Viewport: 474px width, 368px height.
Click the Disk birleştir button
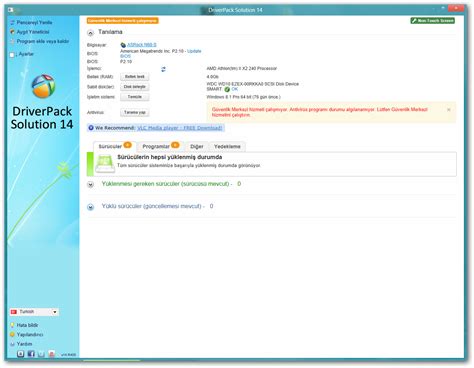coord(135,87)
